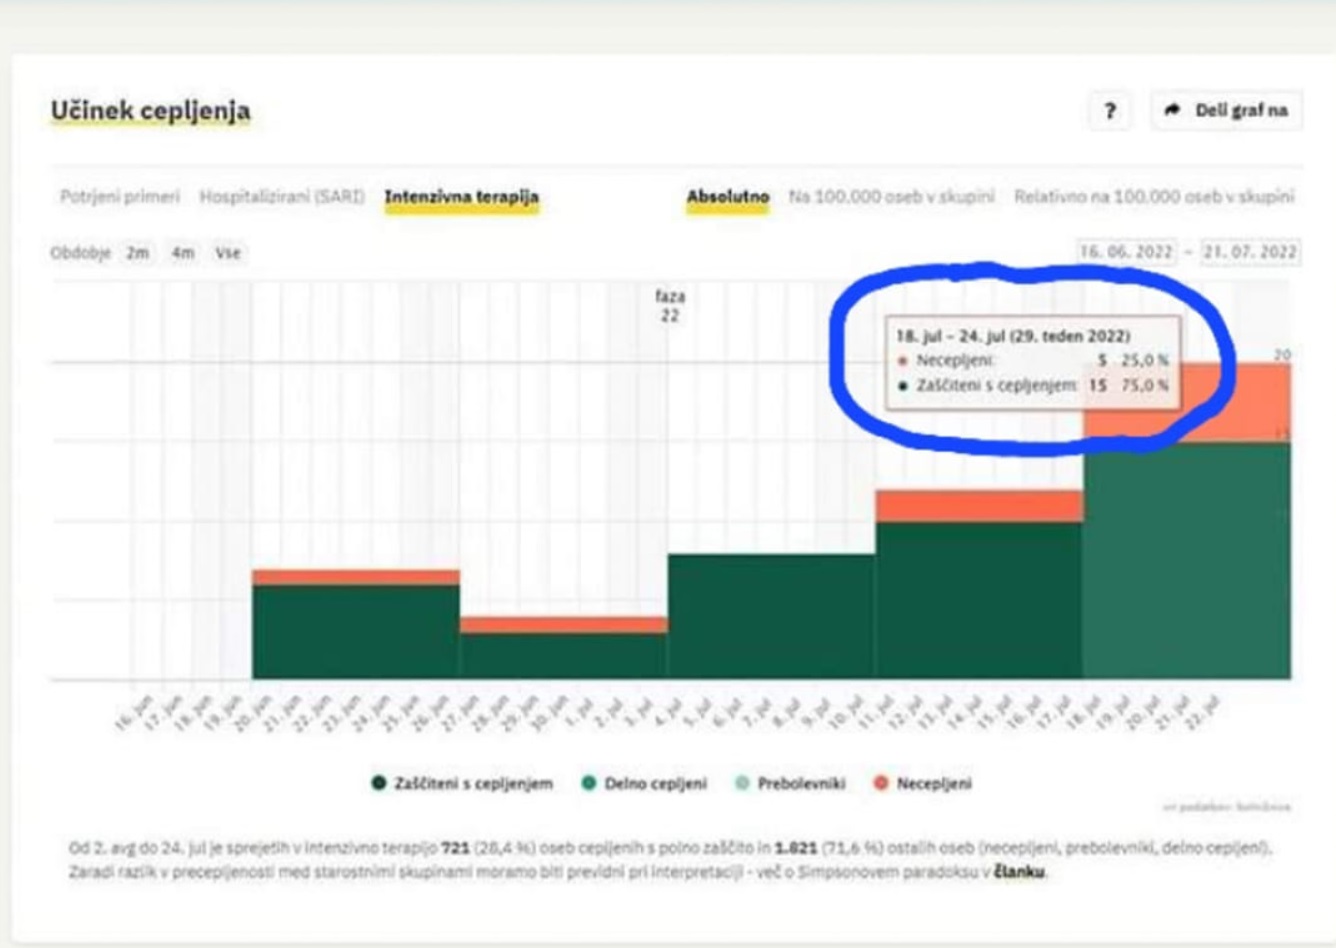Screen dimensions: 1336x948
Task: Click the 1.821 count in footnote text
Action: [x=796, y=848]
